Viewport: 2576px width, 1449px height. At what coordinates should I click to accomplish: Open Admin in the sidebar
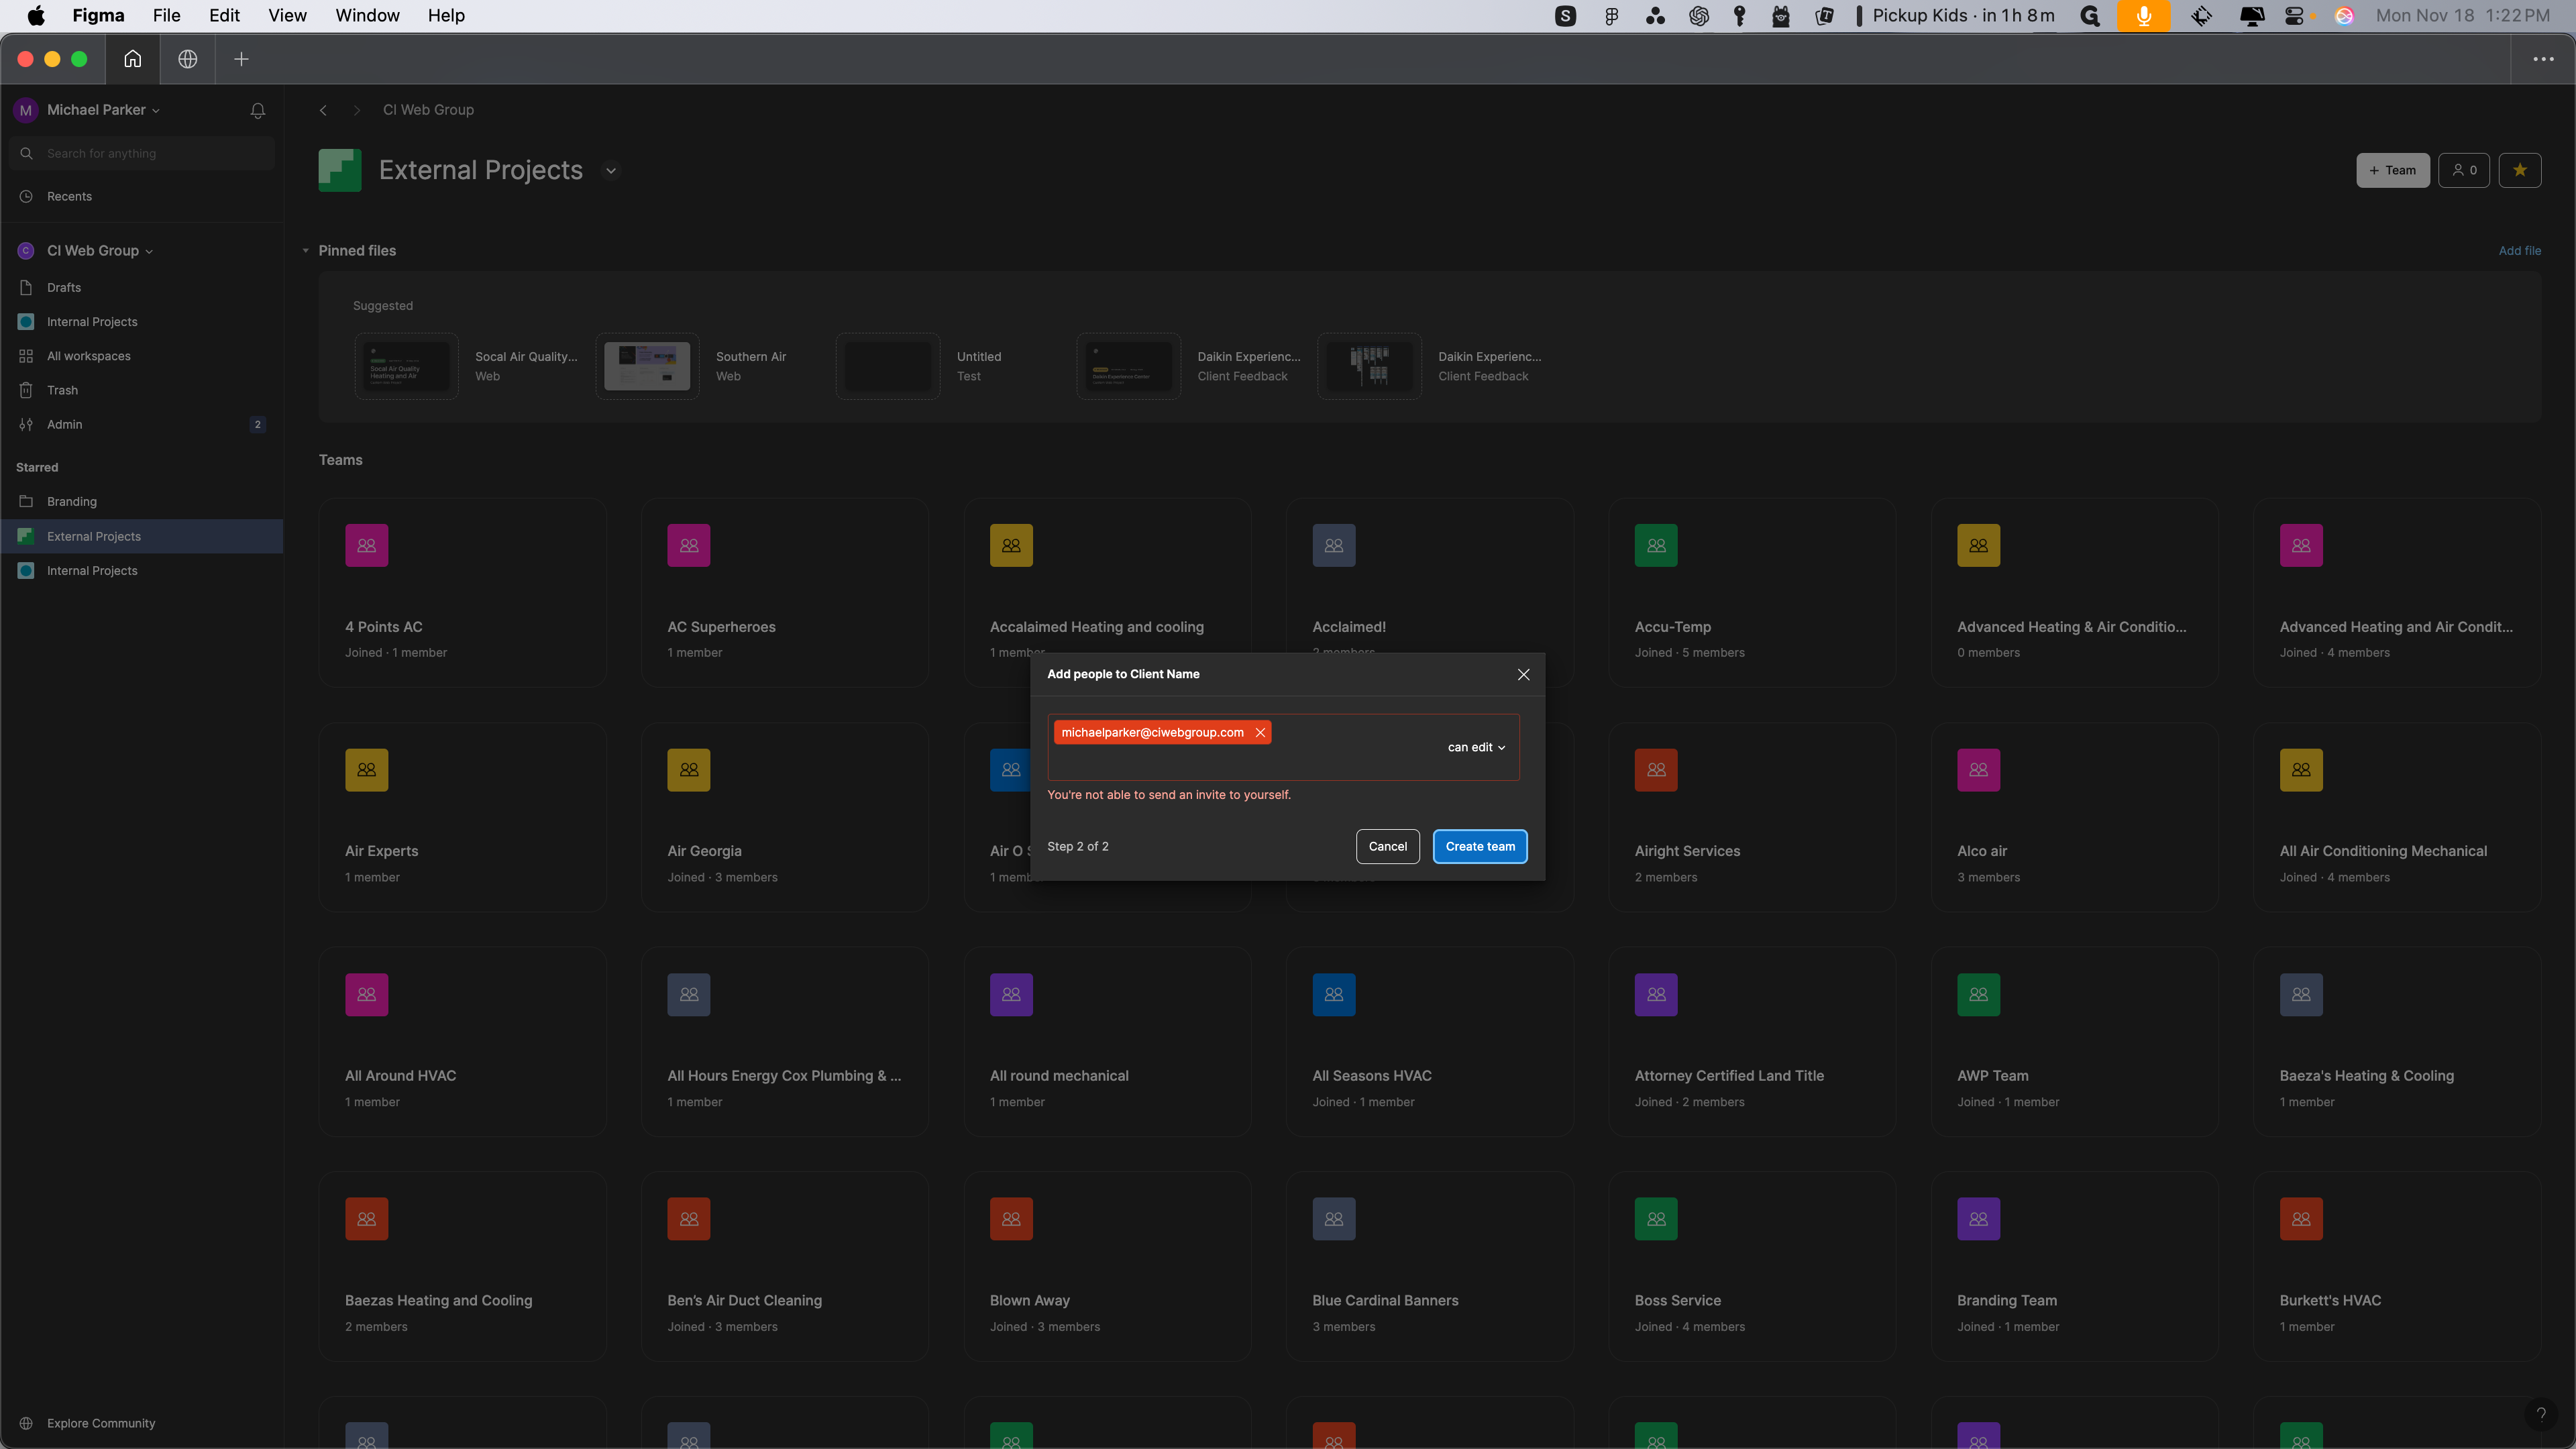click(x=141, y=424)
